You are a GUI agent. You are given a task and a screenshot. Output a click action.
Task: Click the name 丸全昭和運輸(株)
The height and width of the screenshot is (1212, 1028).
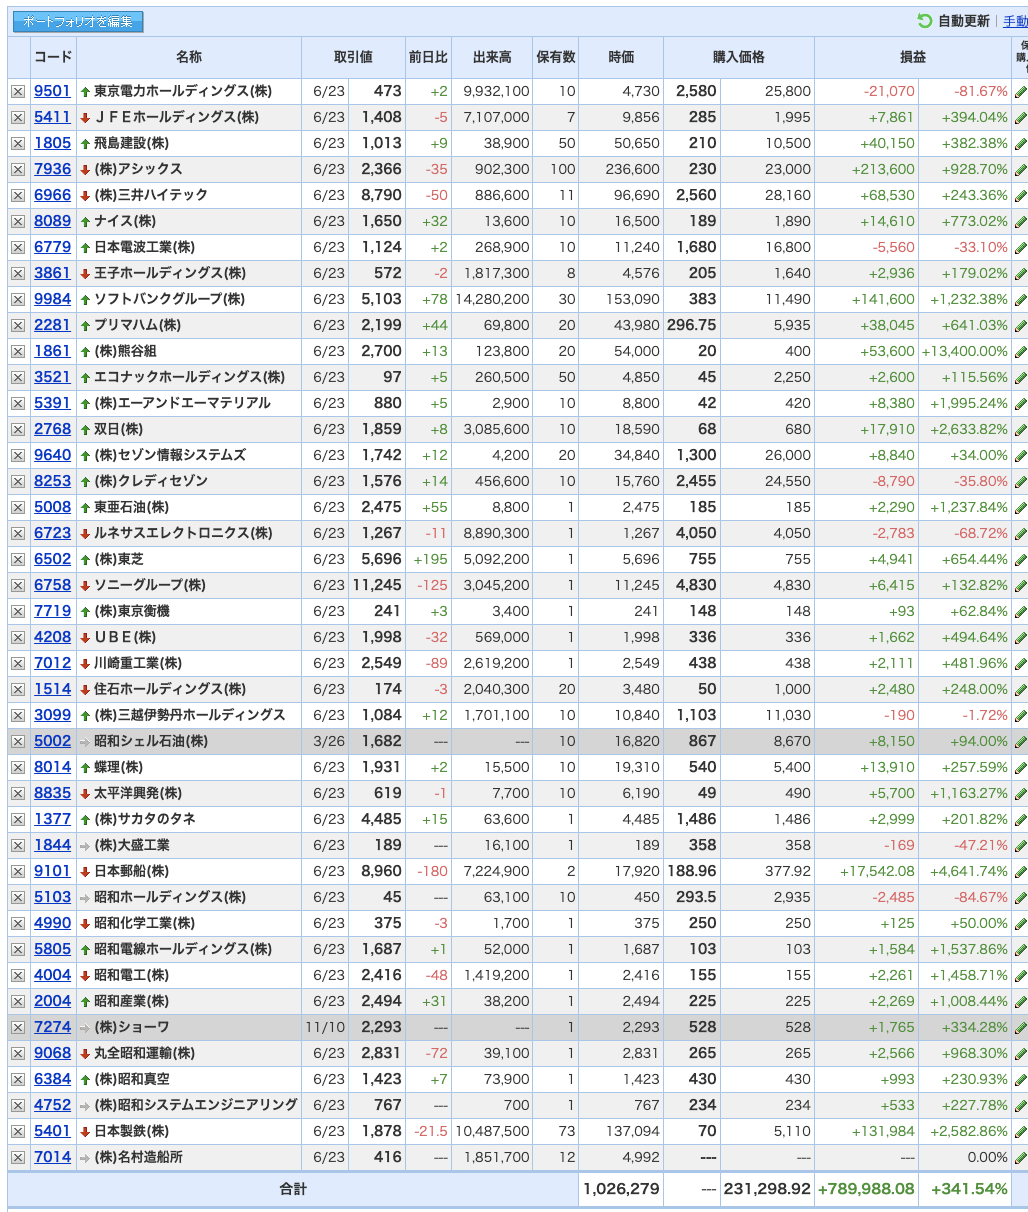pos(144,1053)
